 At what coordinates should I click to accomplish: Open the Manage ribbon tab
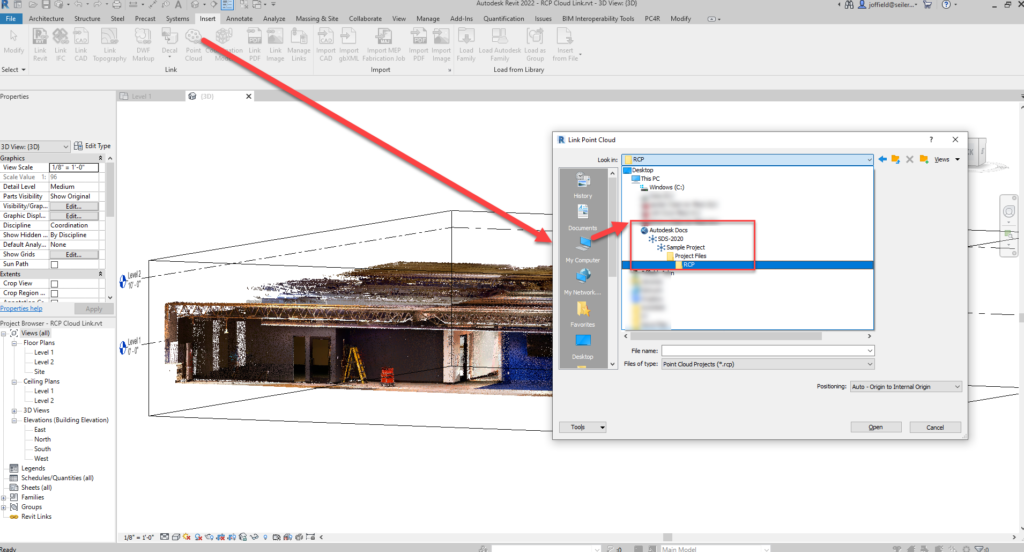(428, 19)
